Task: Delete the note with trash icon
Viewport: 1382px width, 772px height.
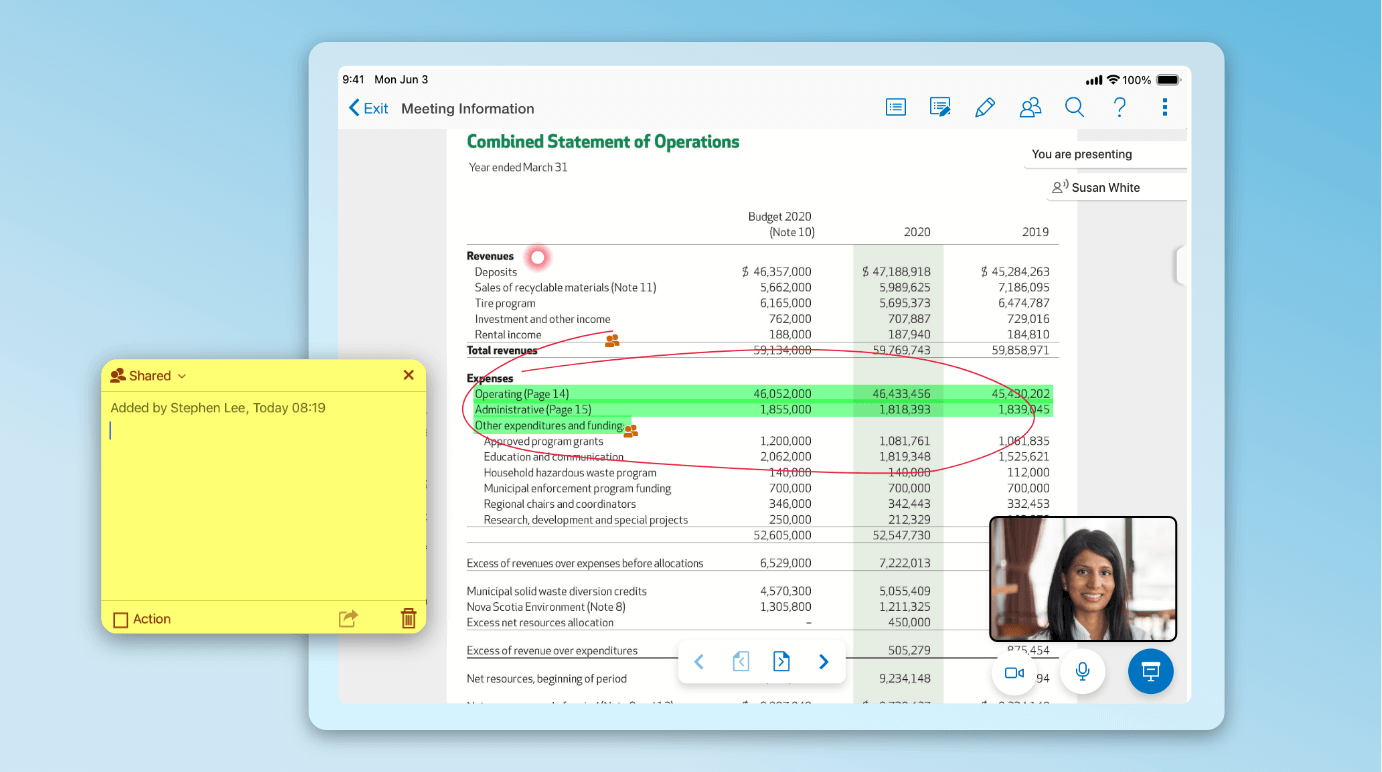Action: 408,619
